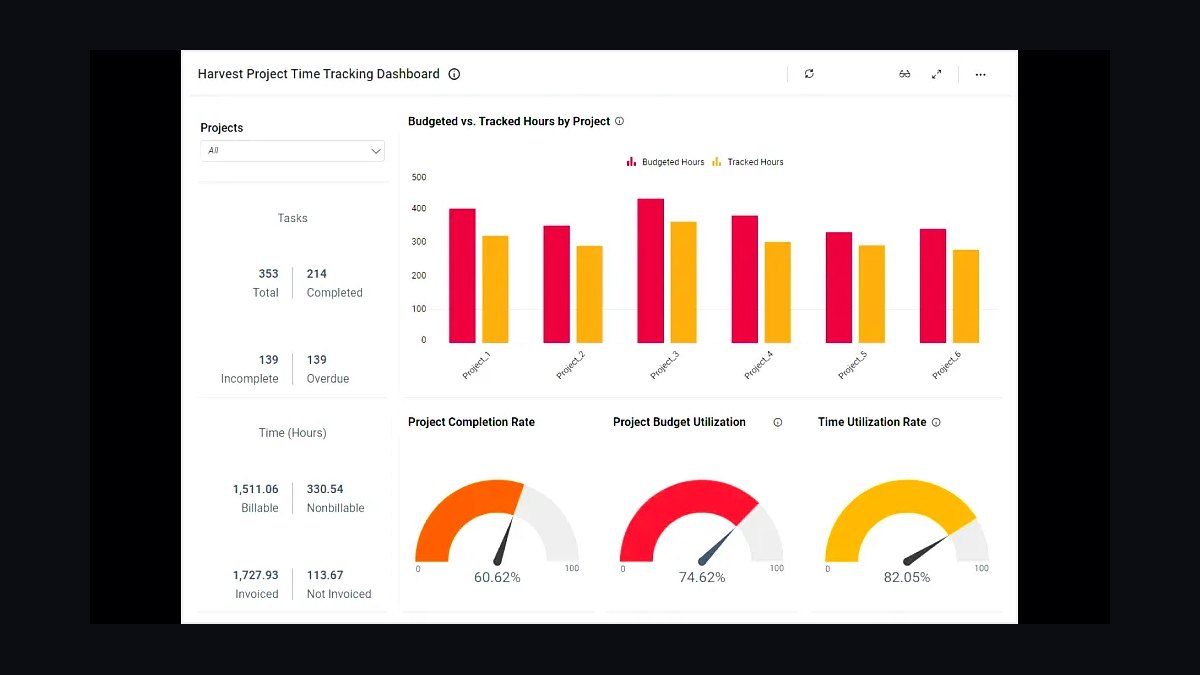Click Project_3 tracked hours bar
Image resolution: width=1200 pixels, height=675 pixels.
[683, 282]
